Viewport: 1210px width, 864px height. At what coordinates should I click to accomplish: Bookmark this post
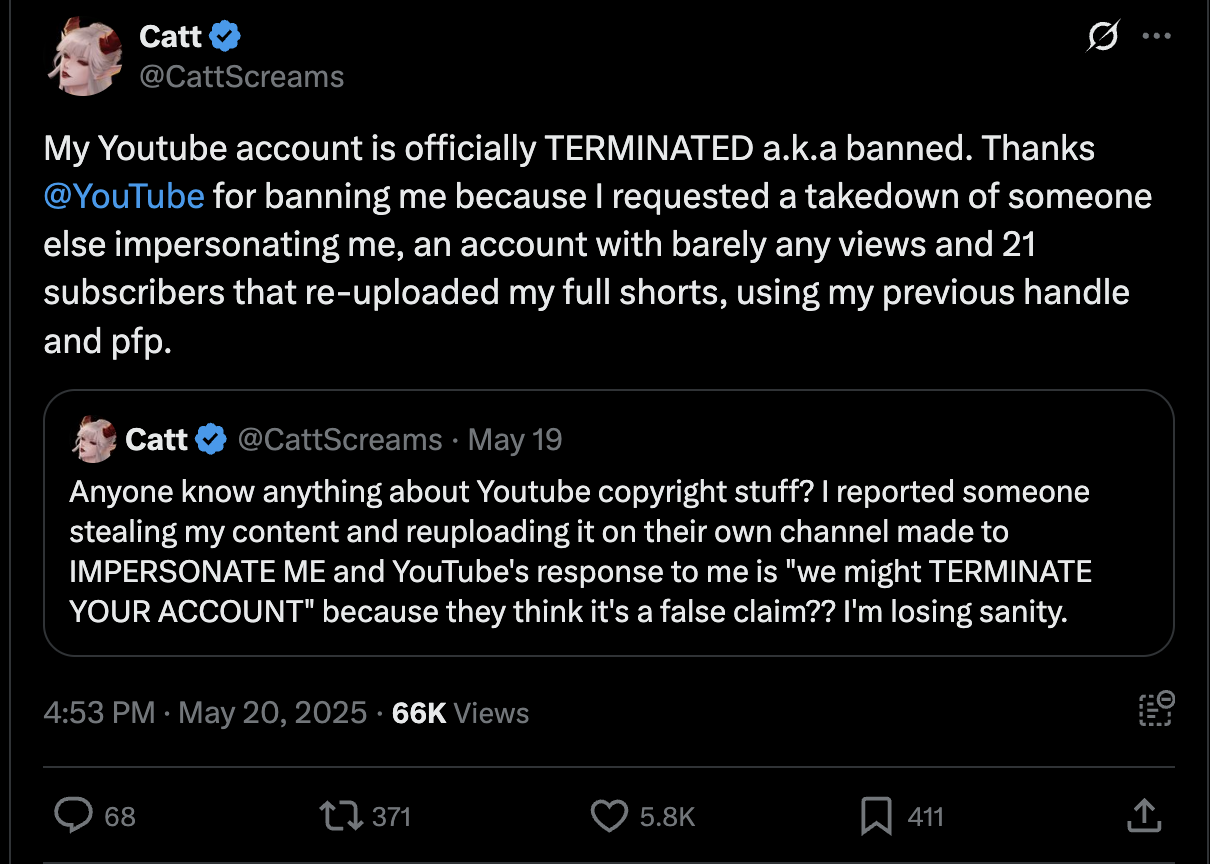click(x=876, y=816)
